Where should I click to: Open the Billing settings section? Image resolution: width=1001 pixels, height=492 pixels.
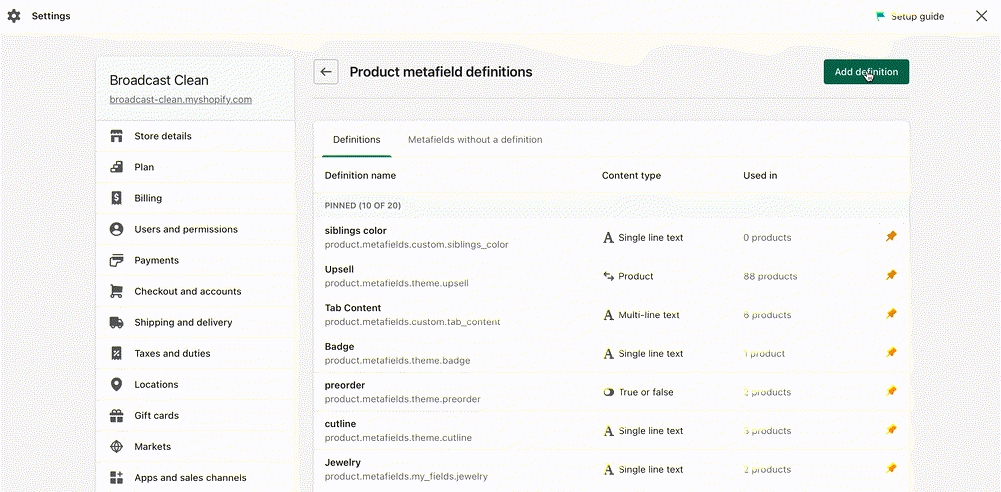[148, 198]
